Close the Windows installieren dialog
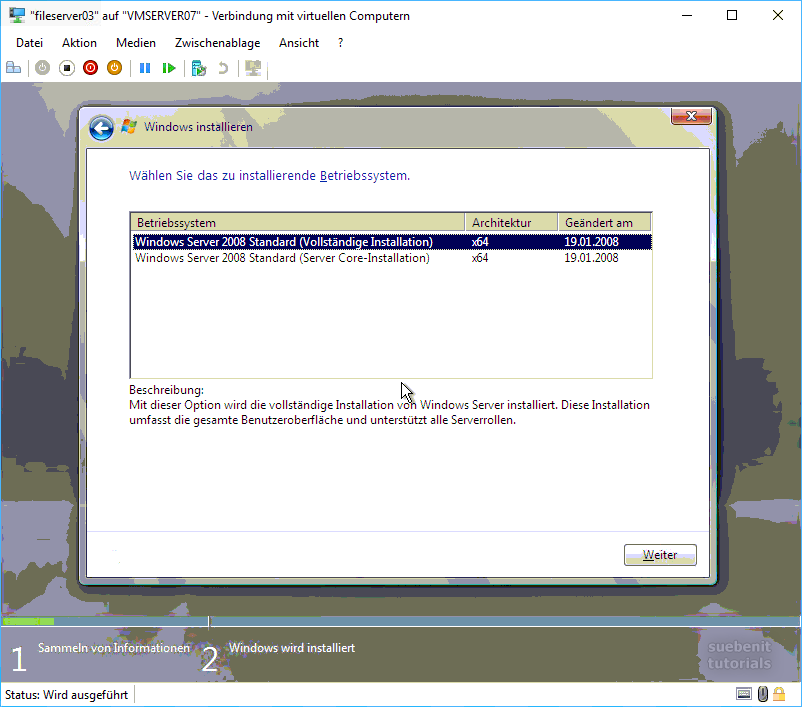 click(x=691, y=116)
